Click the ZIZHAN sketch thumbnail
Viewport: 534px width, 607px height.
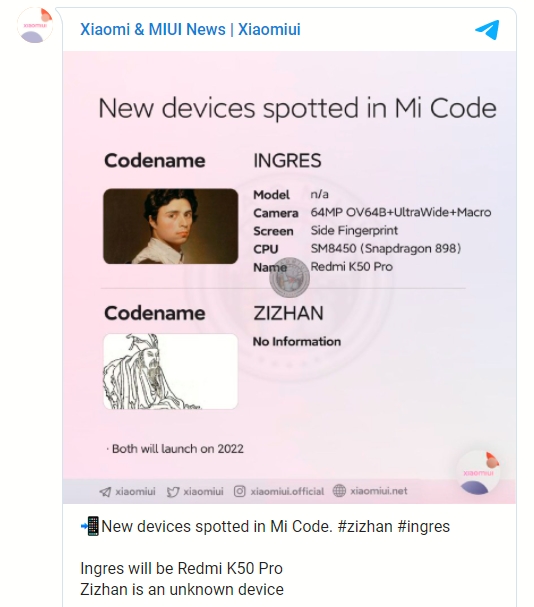click(171, 371)
